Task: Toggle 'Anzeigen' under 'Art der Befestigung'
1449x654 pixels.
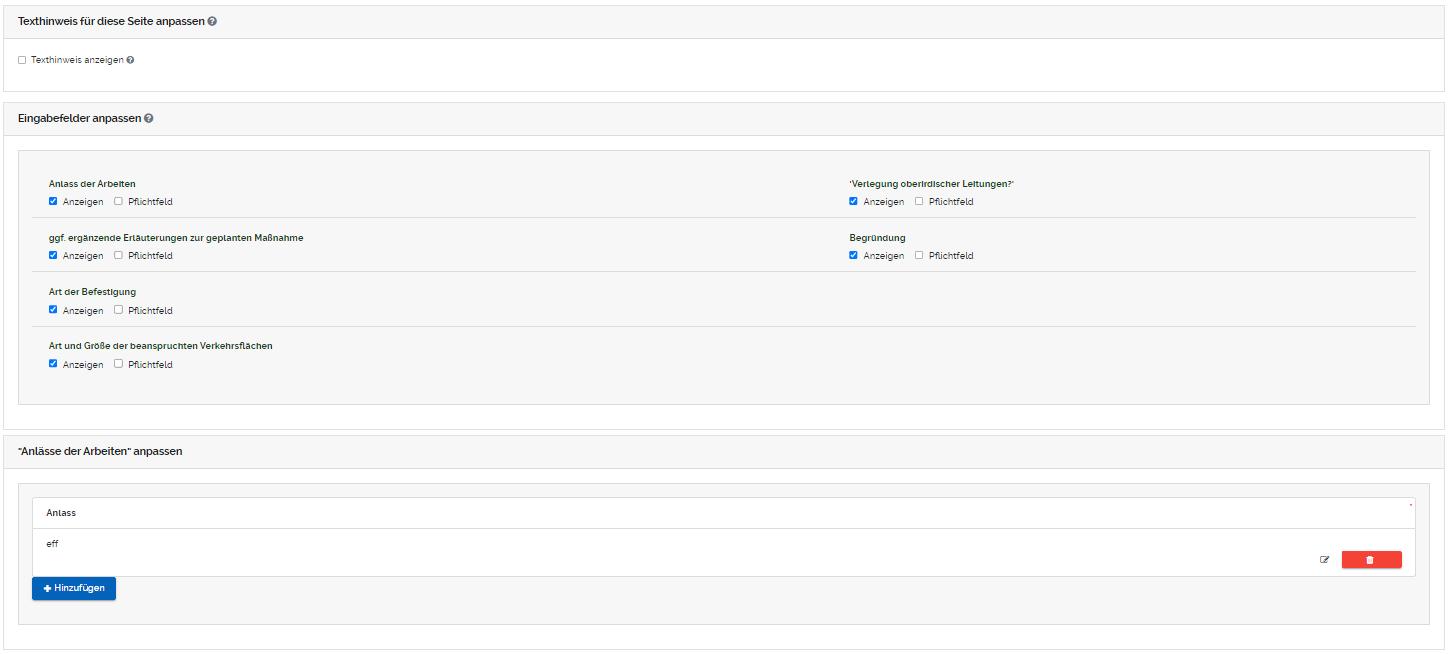Action: [53, 310]
